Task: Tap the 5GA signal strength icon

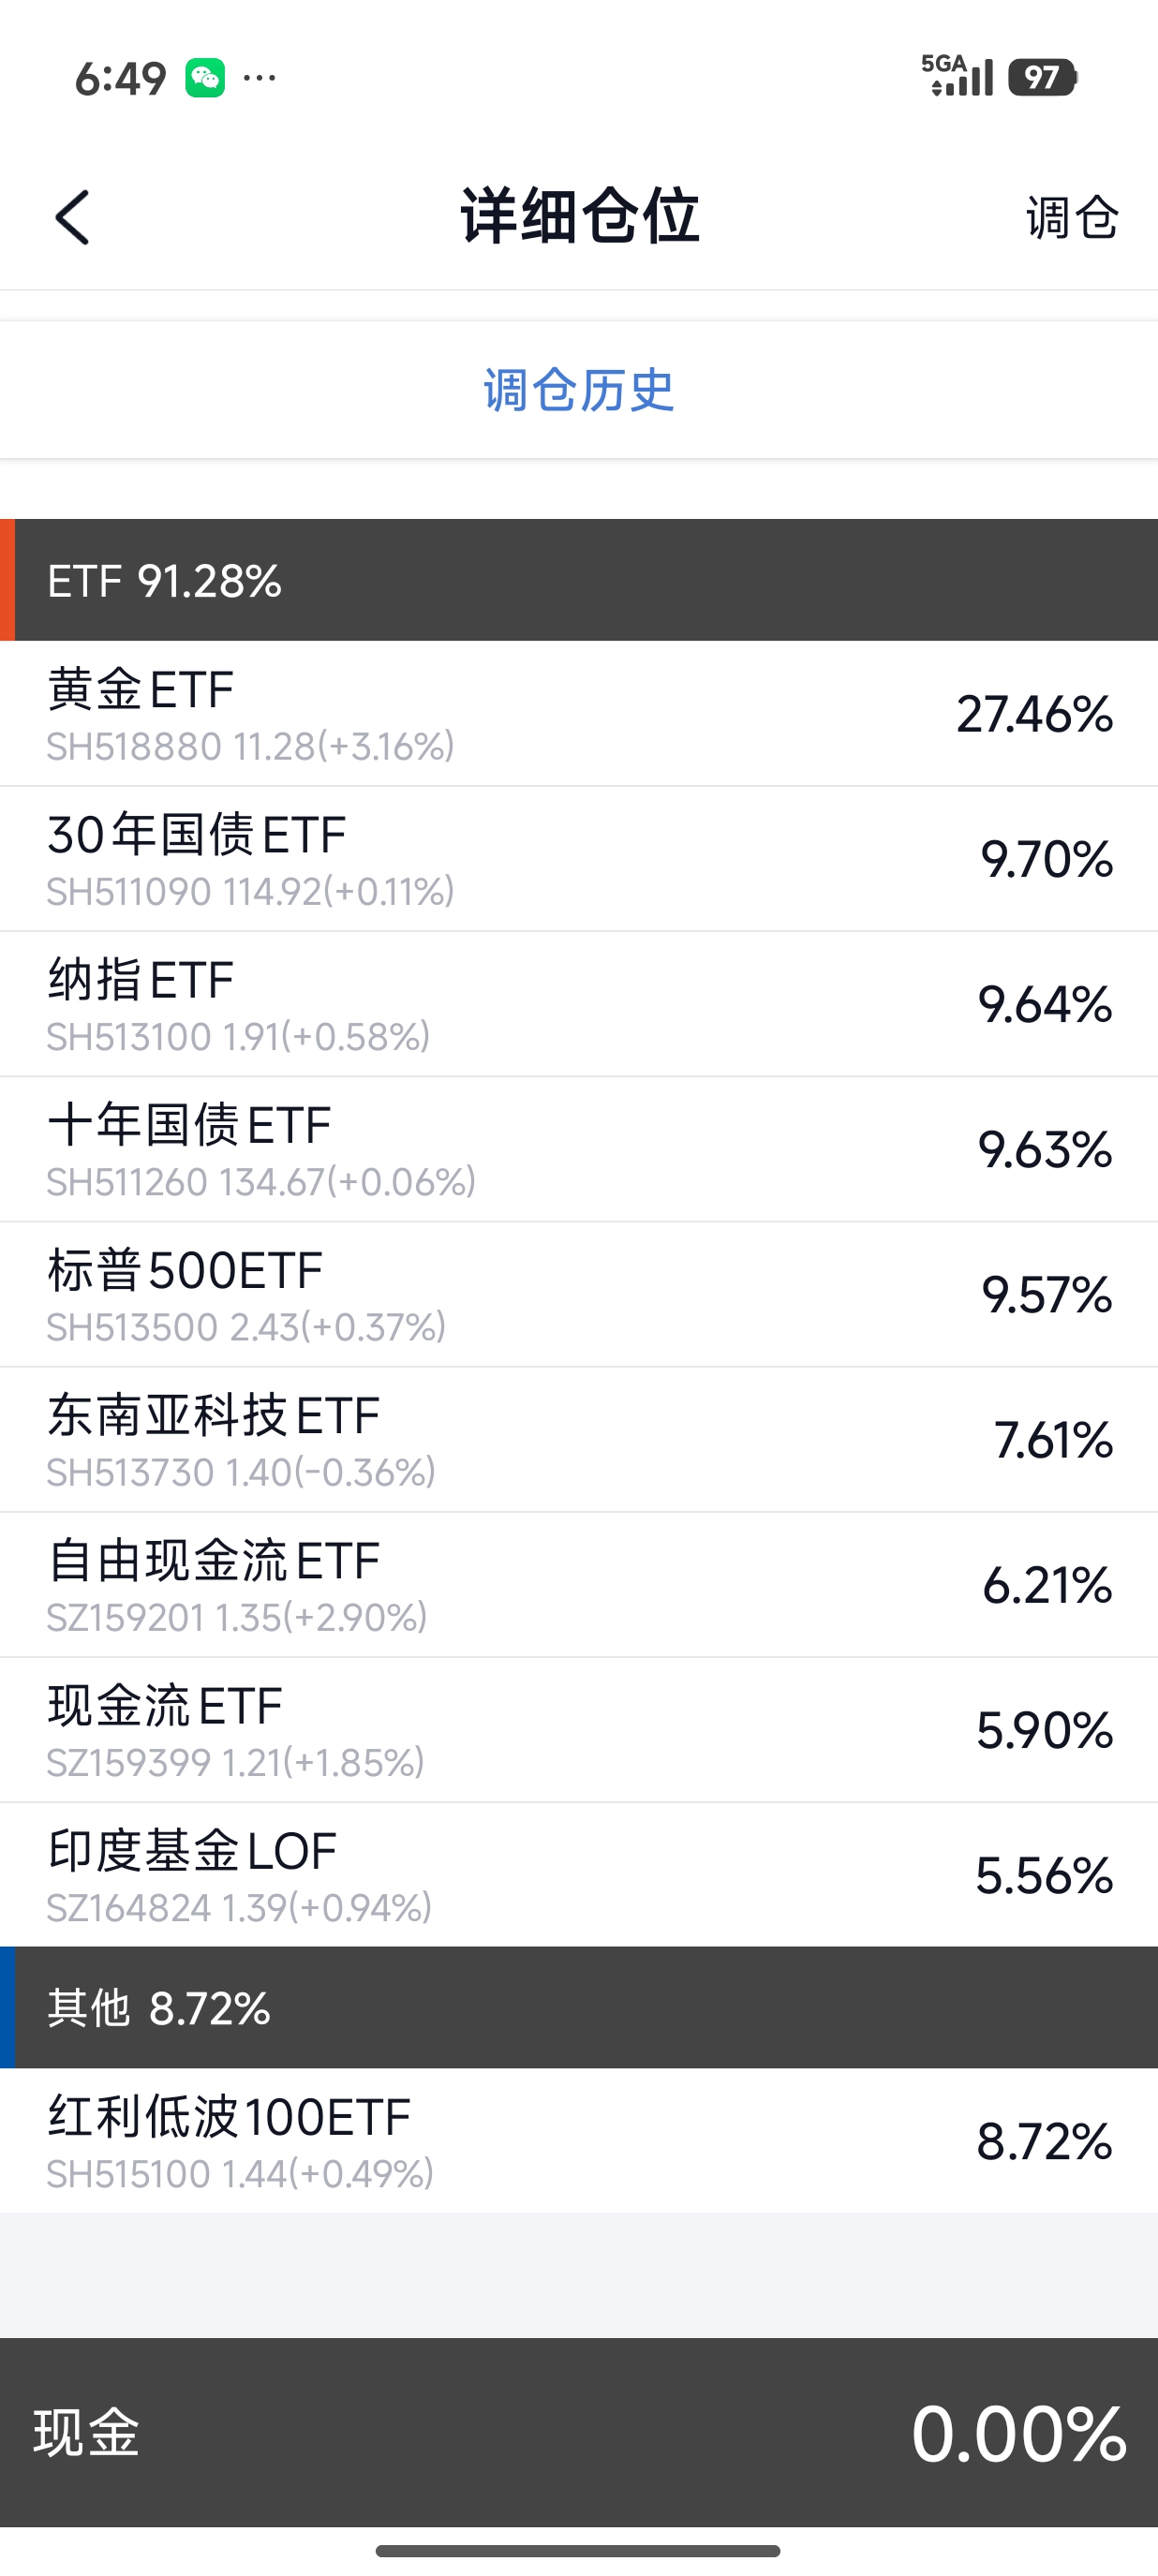Action: coord(957,76)
